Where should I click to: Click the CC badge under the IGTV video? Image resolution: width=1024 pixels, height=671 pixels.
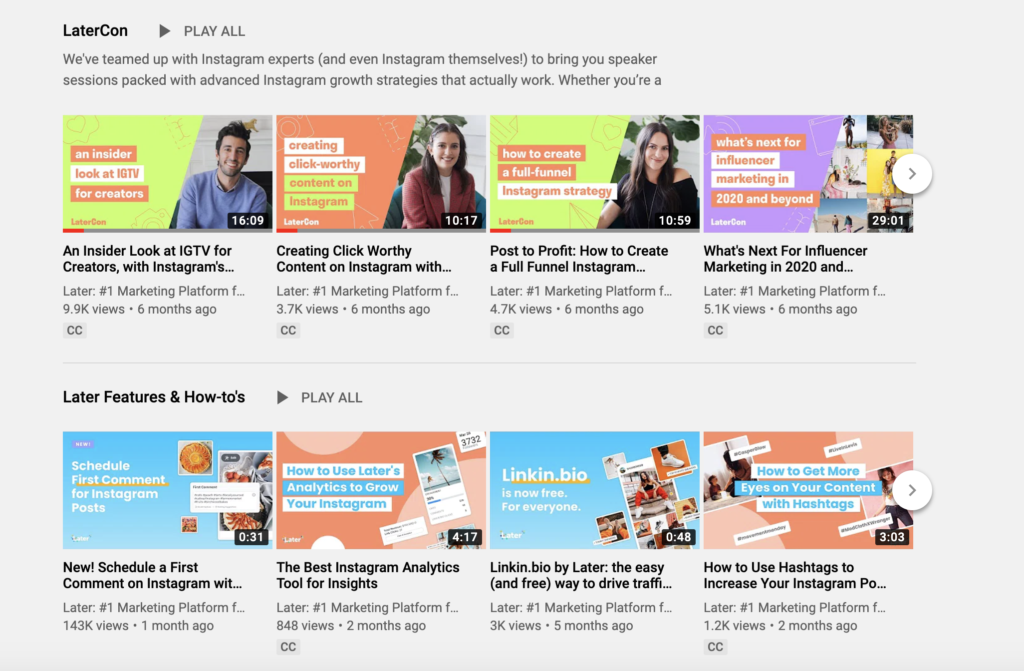(x=74, y=331)
